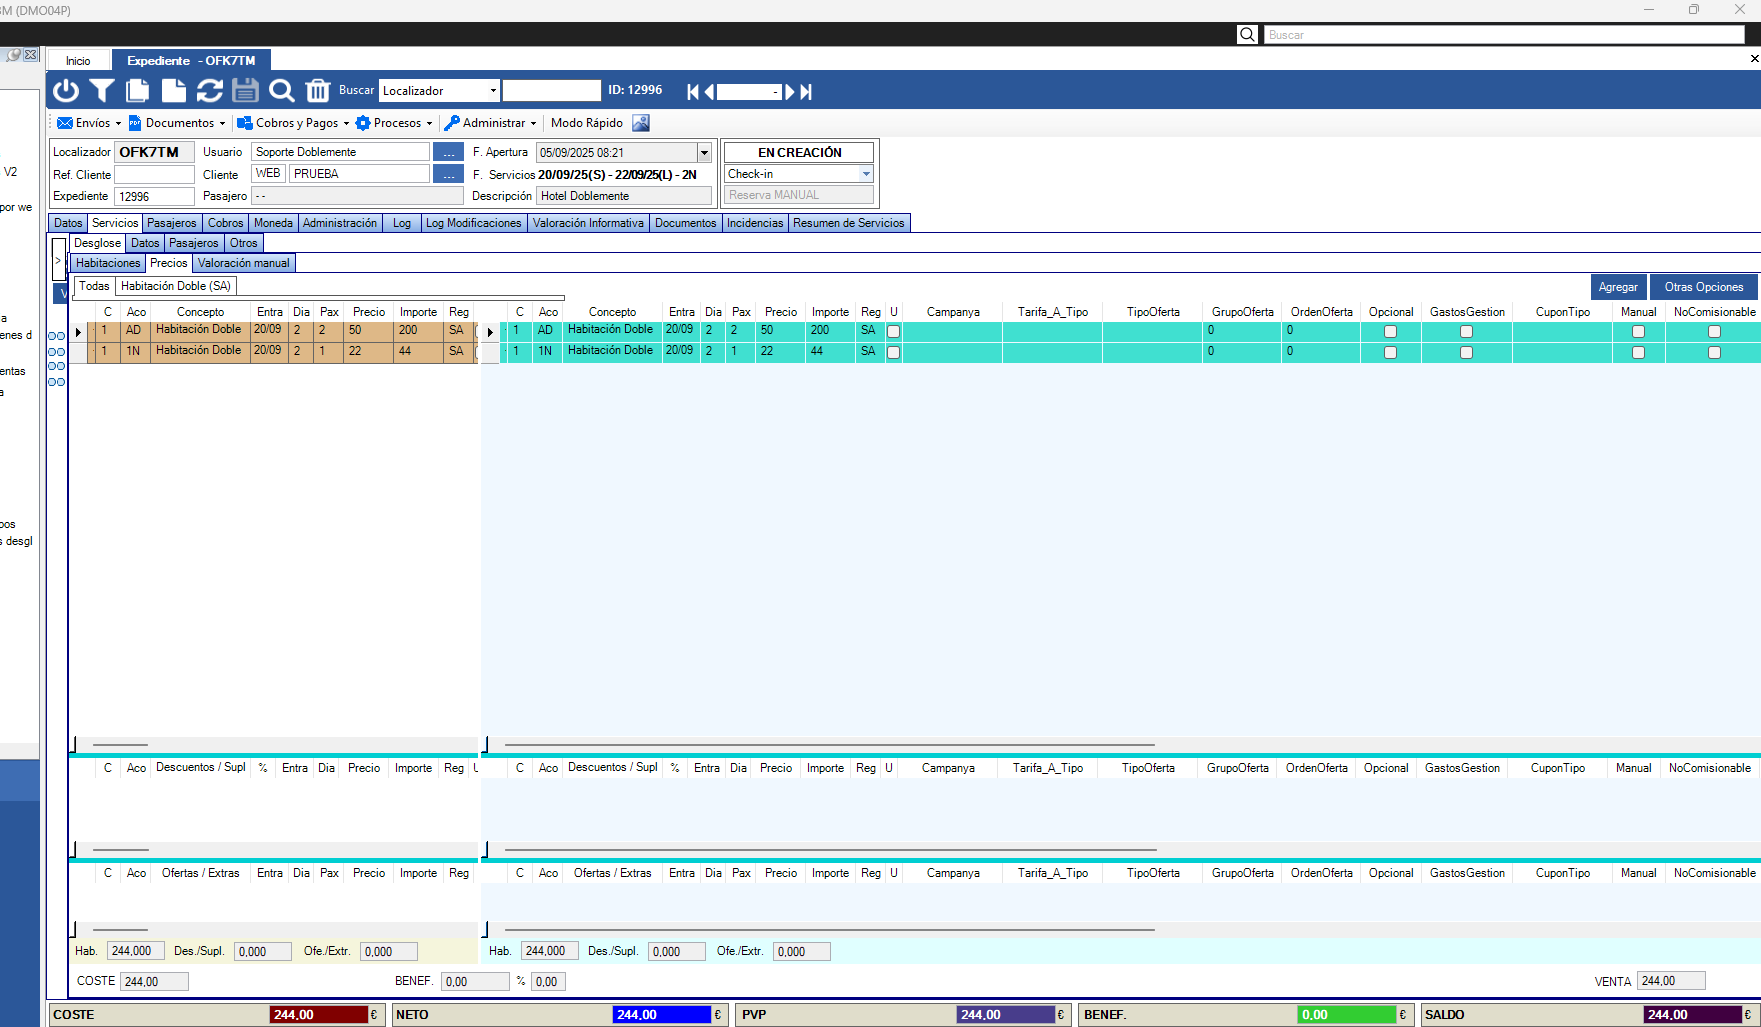
Task: Select the Habitaciones sub-tab
Action: pyautogui.click(x=108, y=263)
